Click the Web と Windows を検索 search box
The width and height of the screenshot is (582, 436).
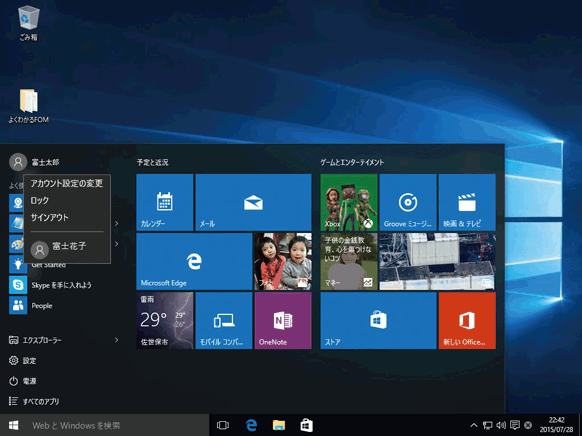[118, 425]
